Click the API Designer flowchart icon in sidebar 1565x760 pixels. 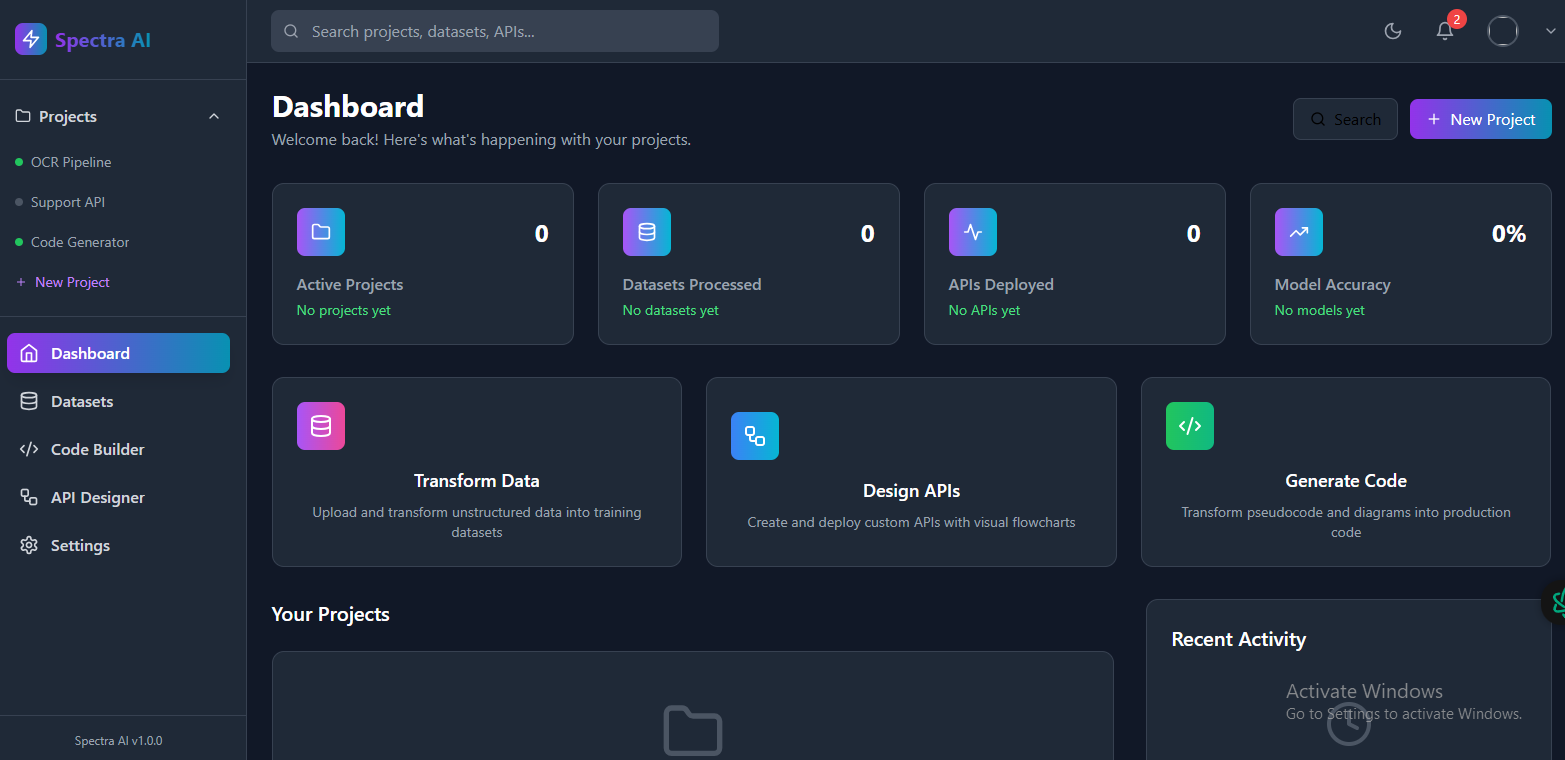[29, 497]
